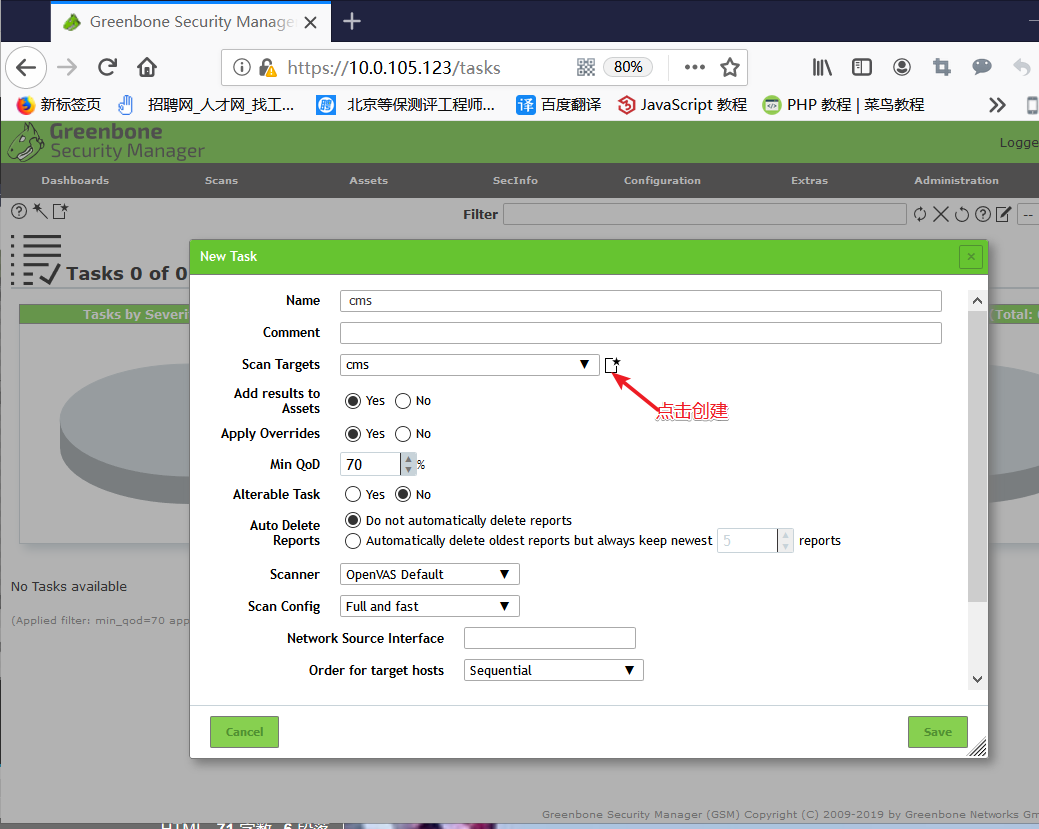Click the dialog scrollbar down arrow

tap(977, 679)
